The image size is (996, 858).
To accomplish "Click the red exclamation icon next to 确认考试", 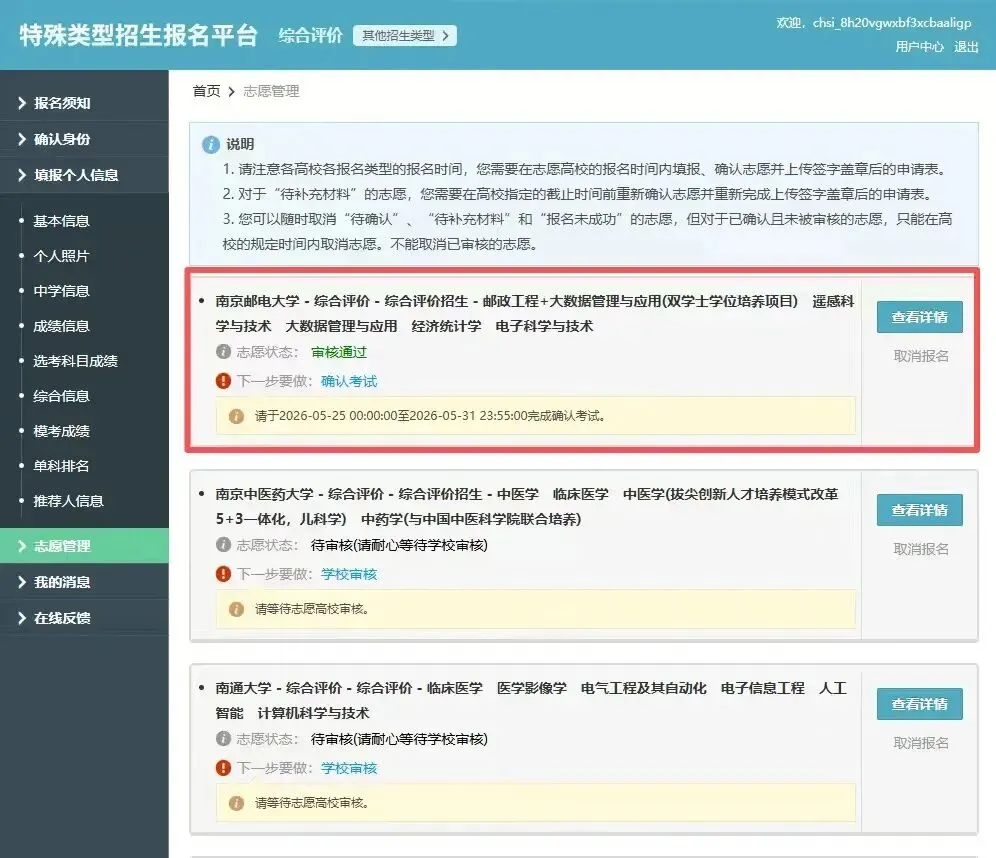I will 224,381.
